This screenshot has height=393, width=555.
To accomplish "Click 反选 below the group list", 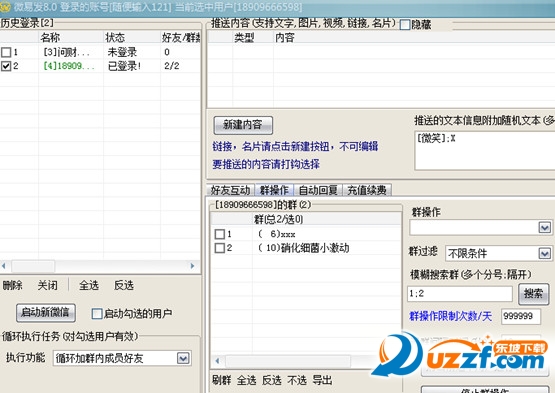I will point(272,381).
